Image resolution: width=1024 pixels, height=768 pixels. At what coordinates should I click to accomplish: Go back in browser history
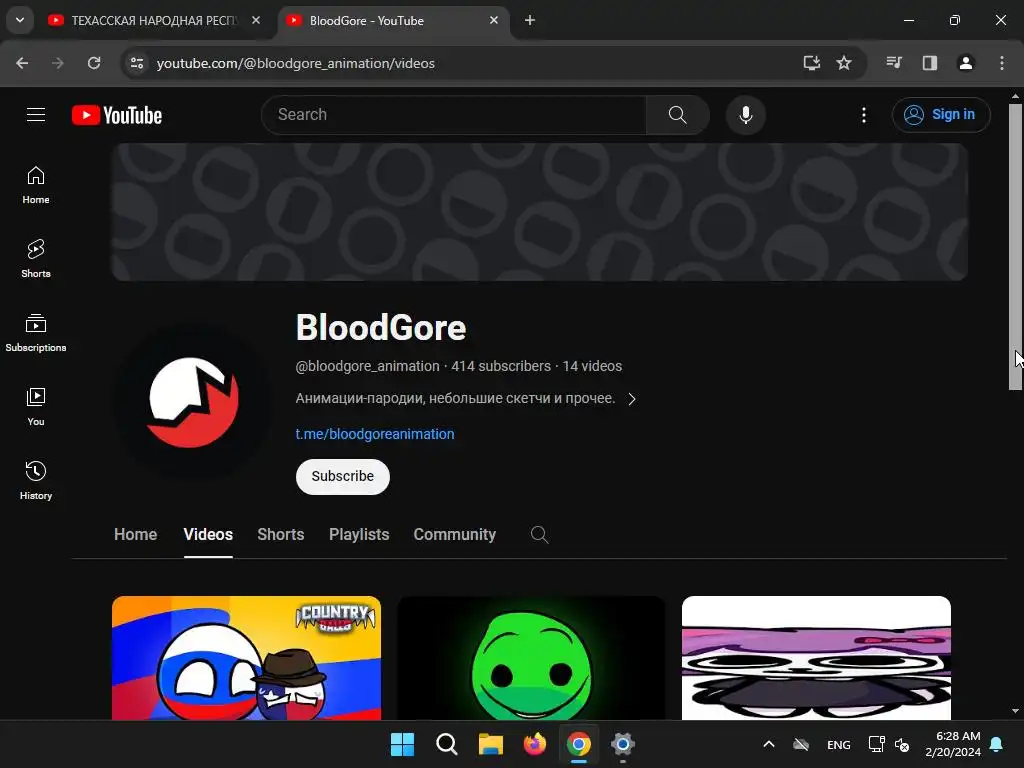(x=22, y=63)
